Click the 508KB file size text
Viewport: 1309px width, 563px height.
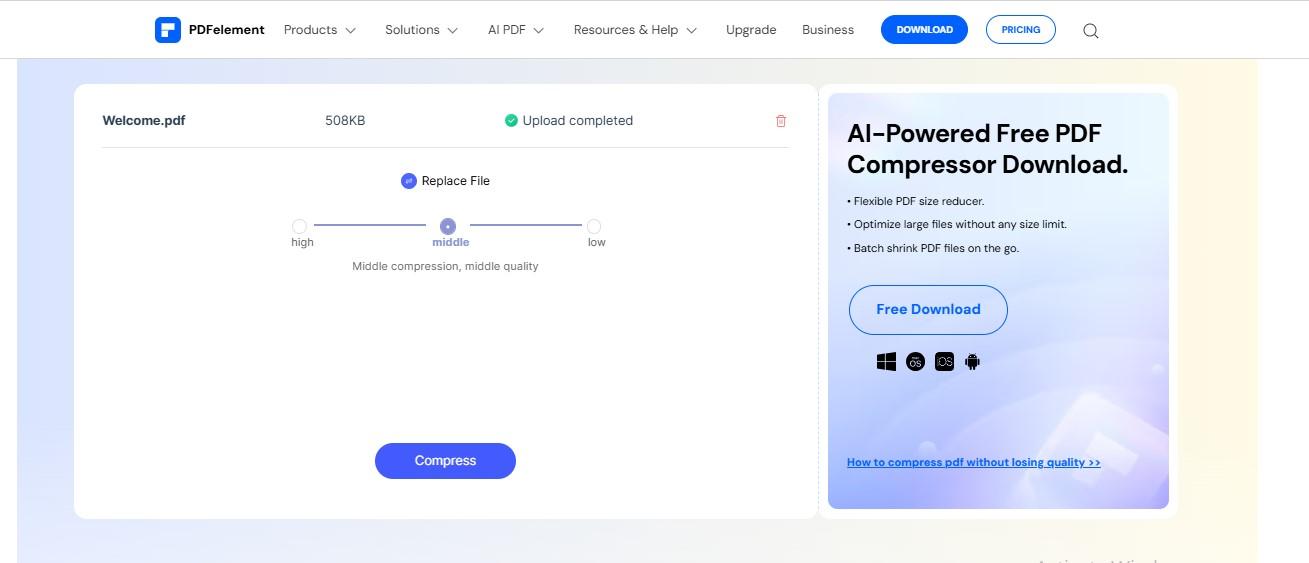345,121
